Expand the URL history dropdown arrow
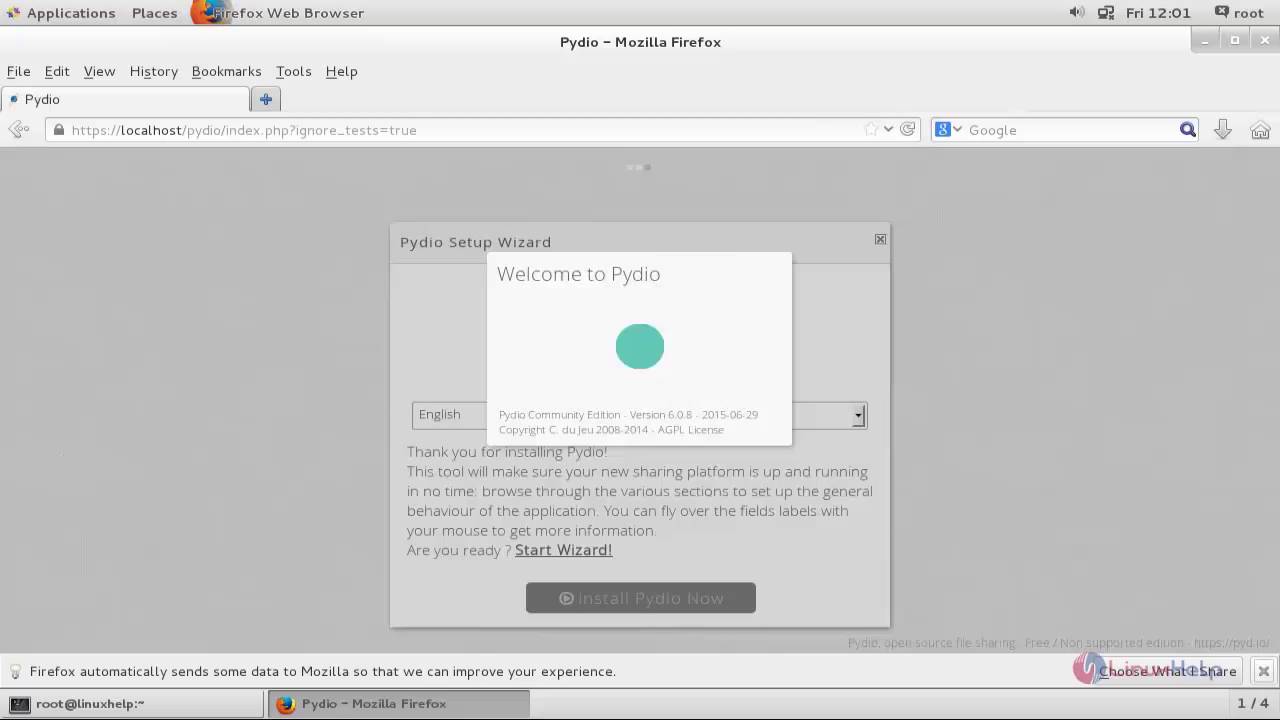Image resolution: width=1280 pixels, height=720 pixels. pyautogui.click(x=888, y=129)
